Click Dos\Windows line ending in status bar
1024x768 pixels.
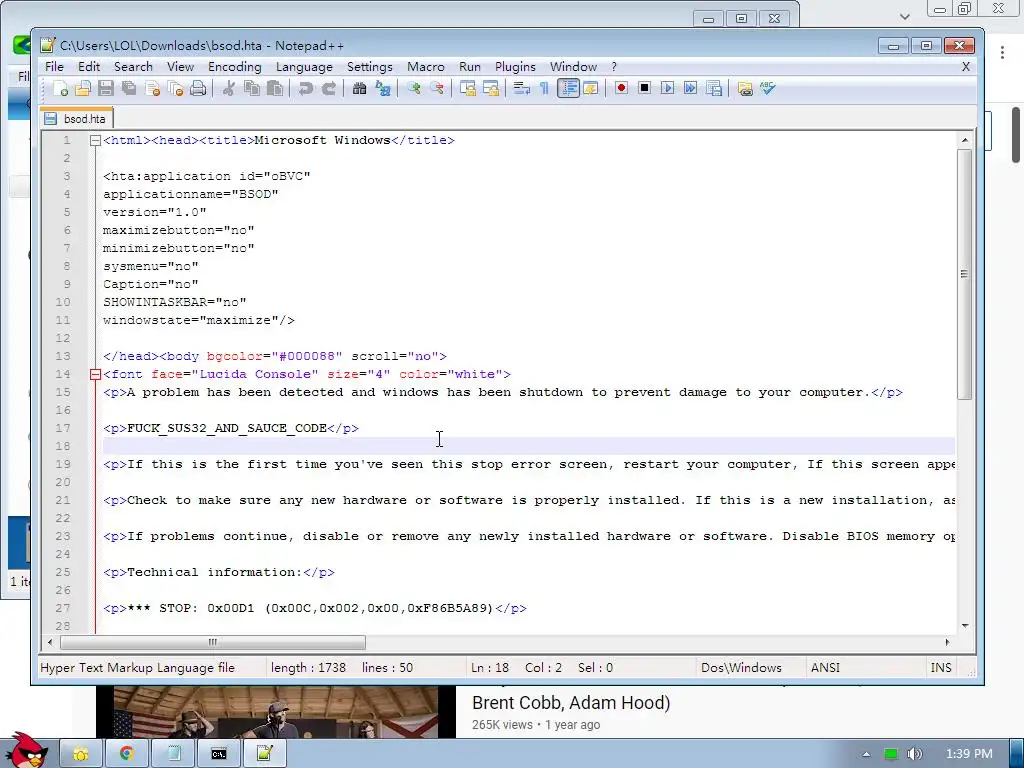741,667
